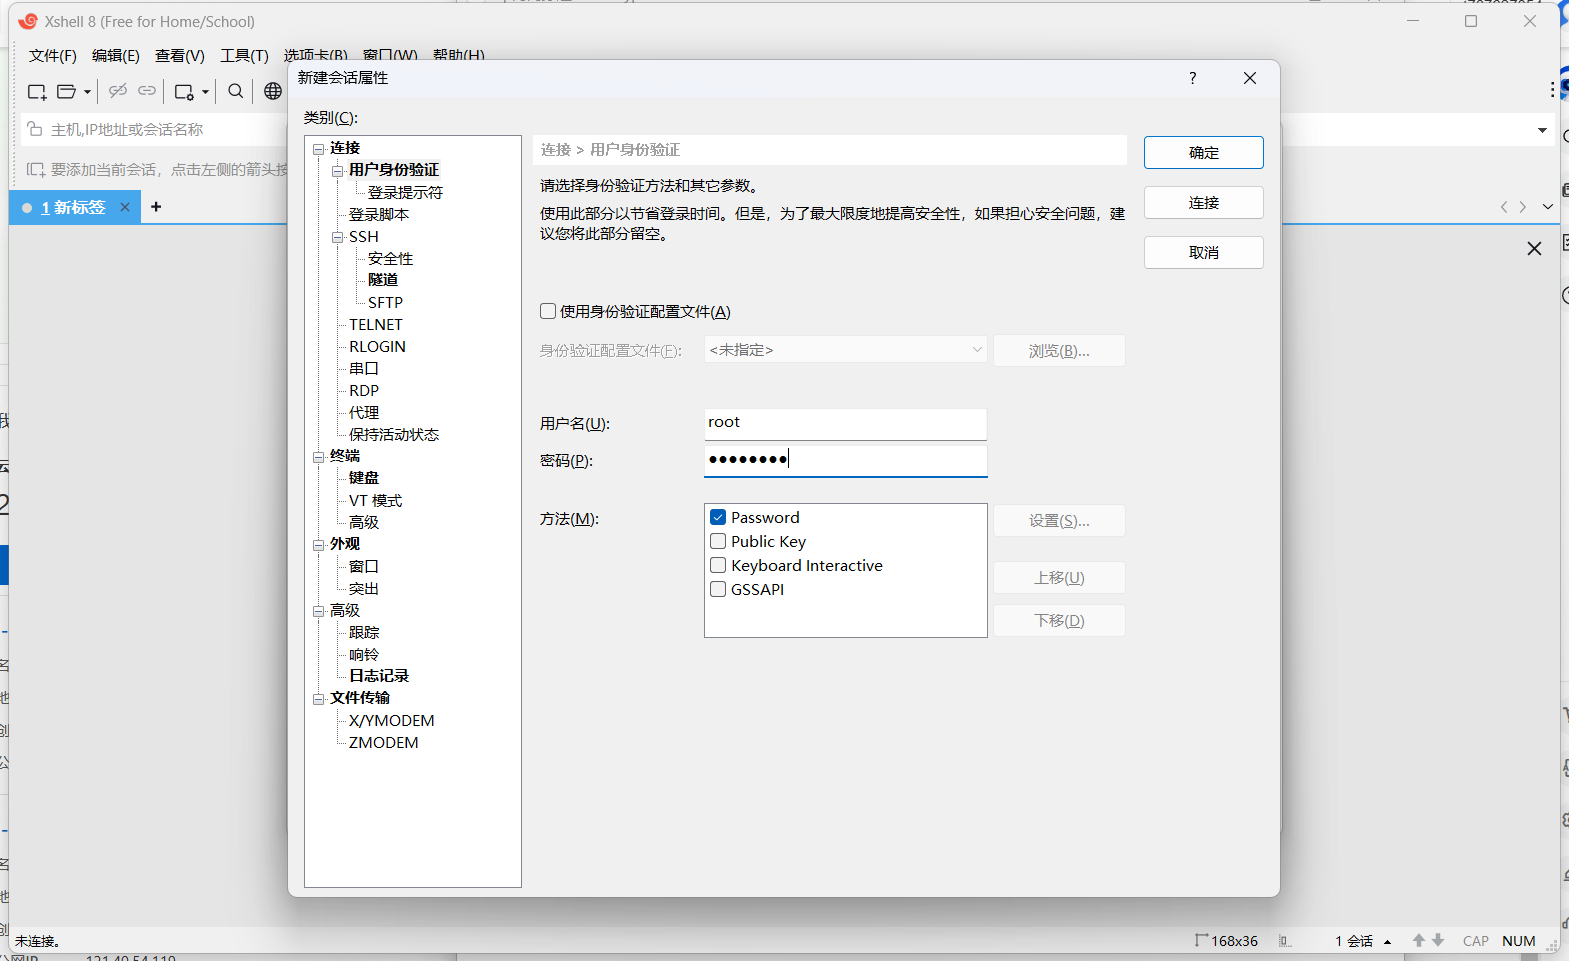The image size is (1569, 961).
Task: Click the 密码 password field
Action: click(845, 460)
